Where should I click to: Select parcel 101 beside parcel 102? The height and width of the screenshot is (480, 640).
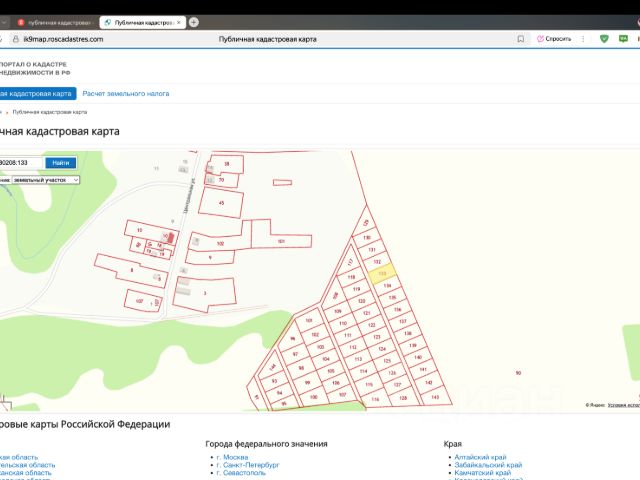(x=281, y=241)
